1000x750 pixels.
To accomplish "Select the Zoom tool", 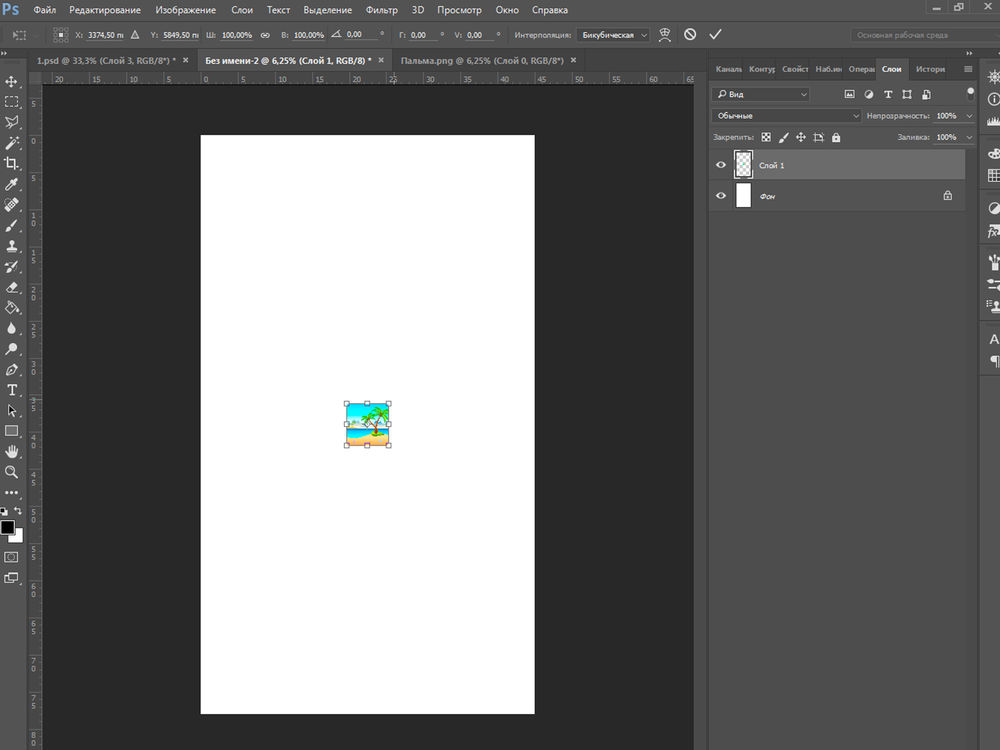I will coord(12,472).
